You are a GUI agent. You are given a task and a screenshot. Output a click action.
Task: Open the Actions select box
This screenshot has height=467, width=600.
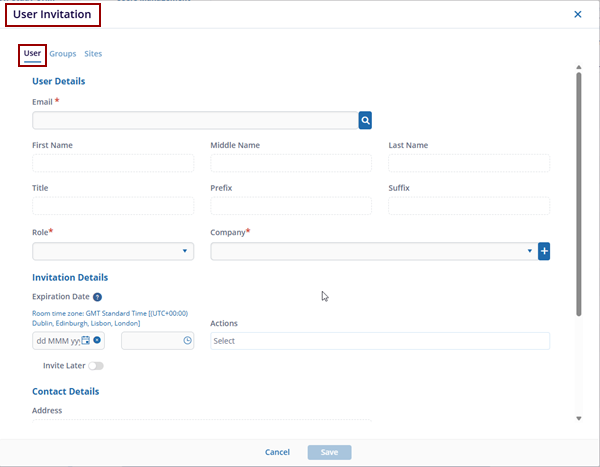(380, 341)
